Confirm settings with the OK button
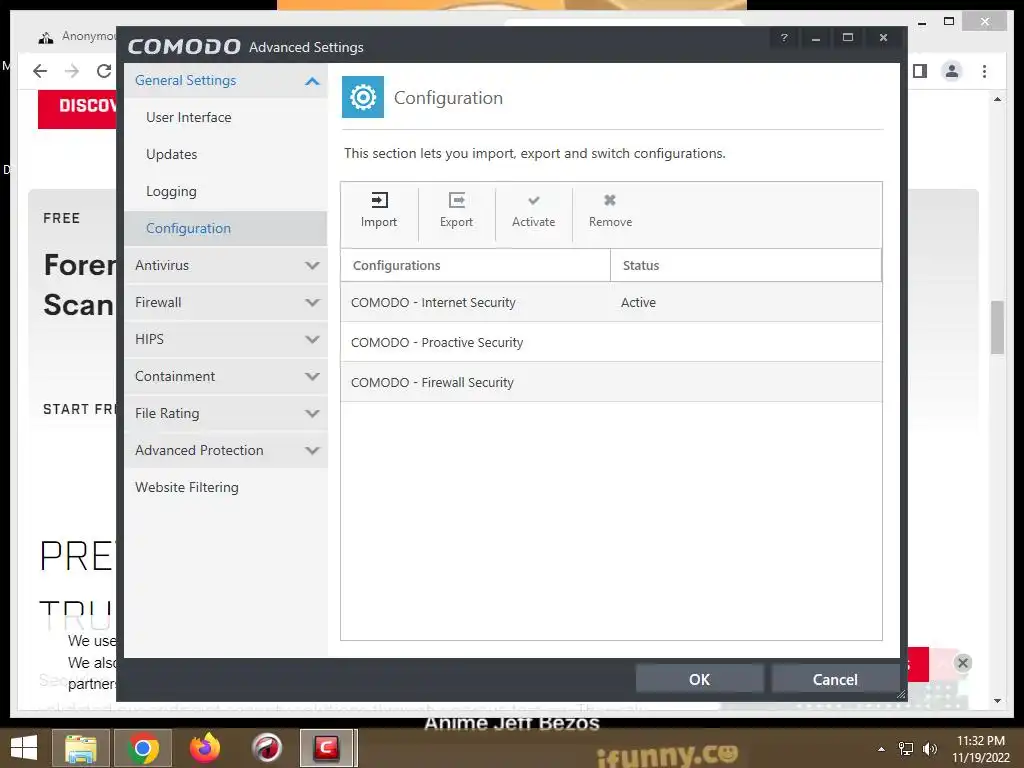Image resolution: width=1024 pixels, height=768 pixels. click(699, 679)
